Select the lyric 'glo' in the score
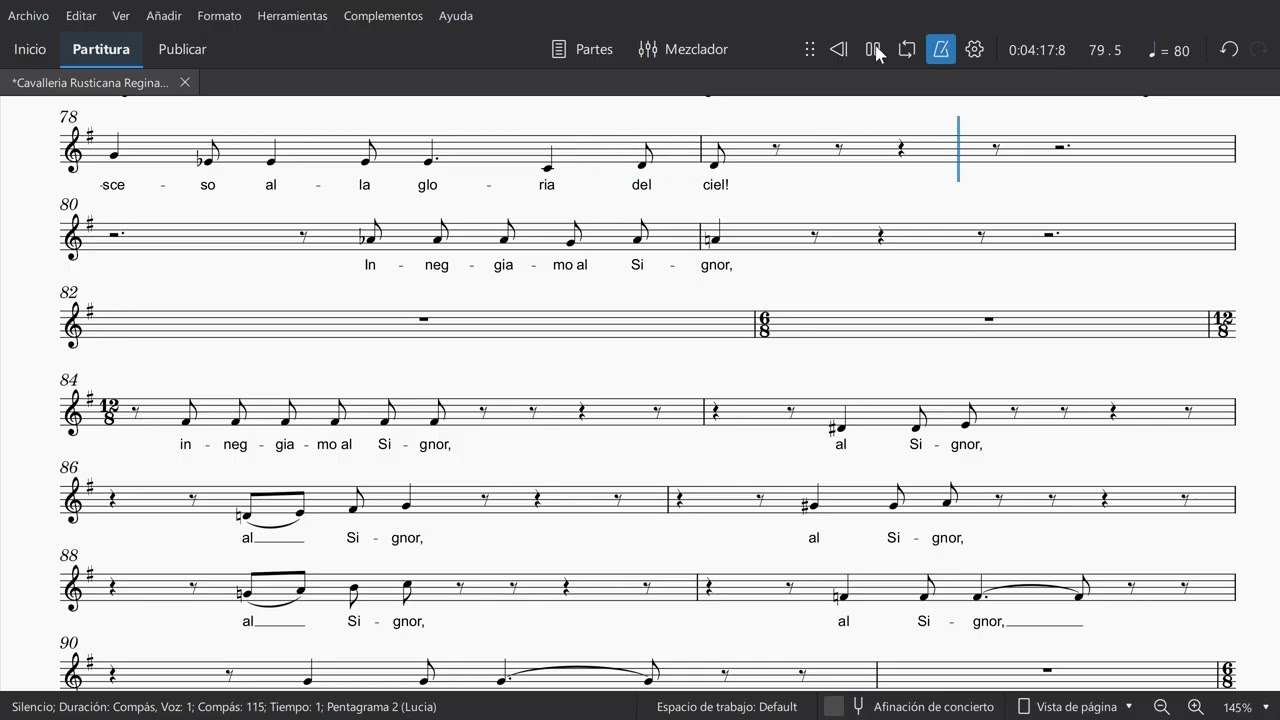This screenshot has width=1280, height=720. click(429, 185)
